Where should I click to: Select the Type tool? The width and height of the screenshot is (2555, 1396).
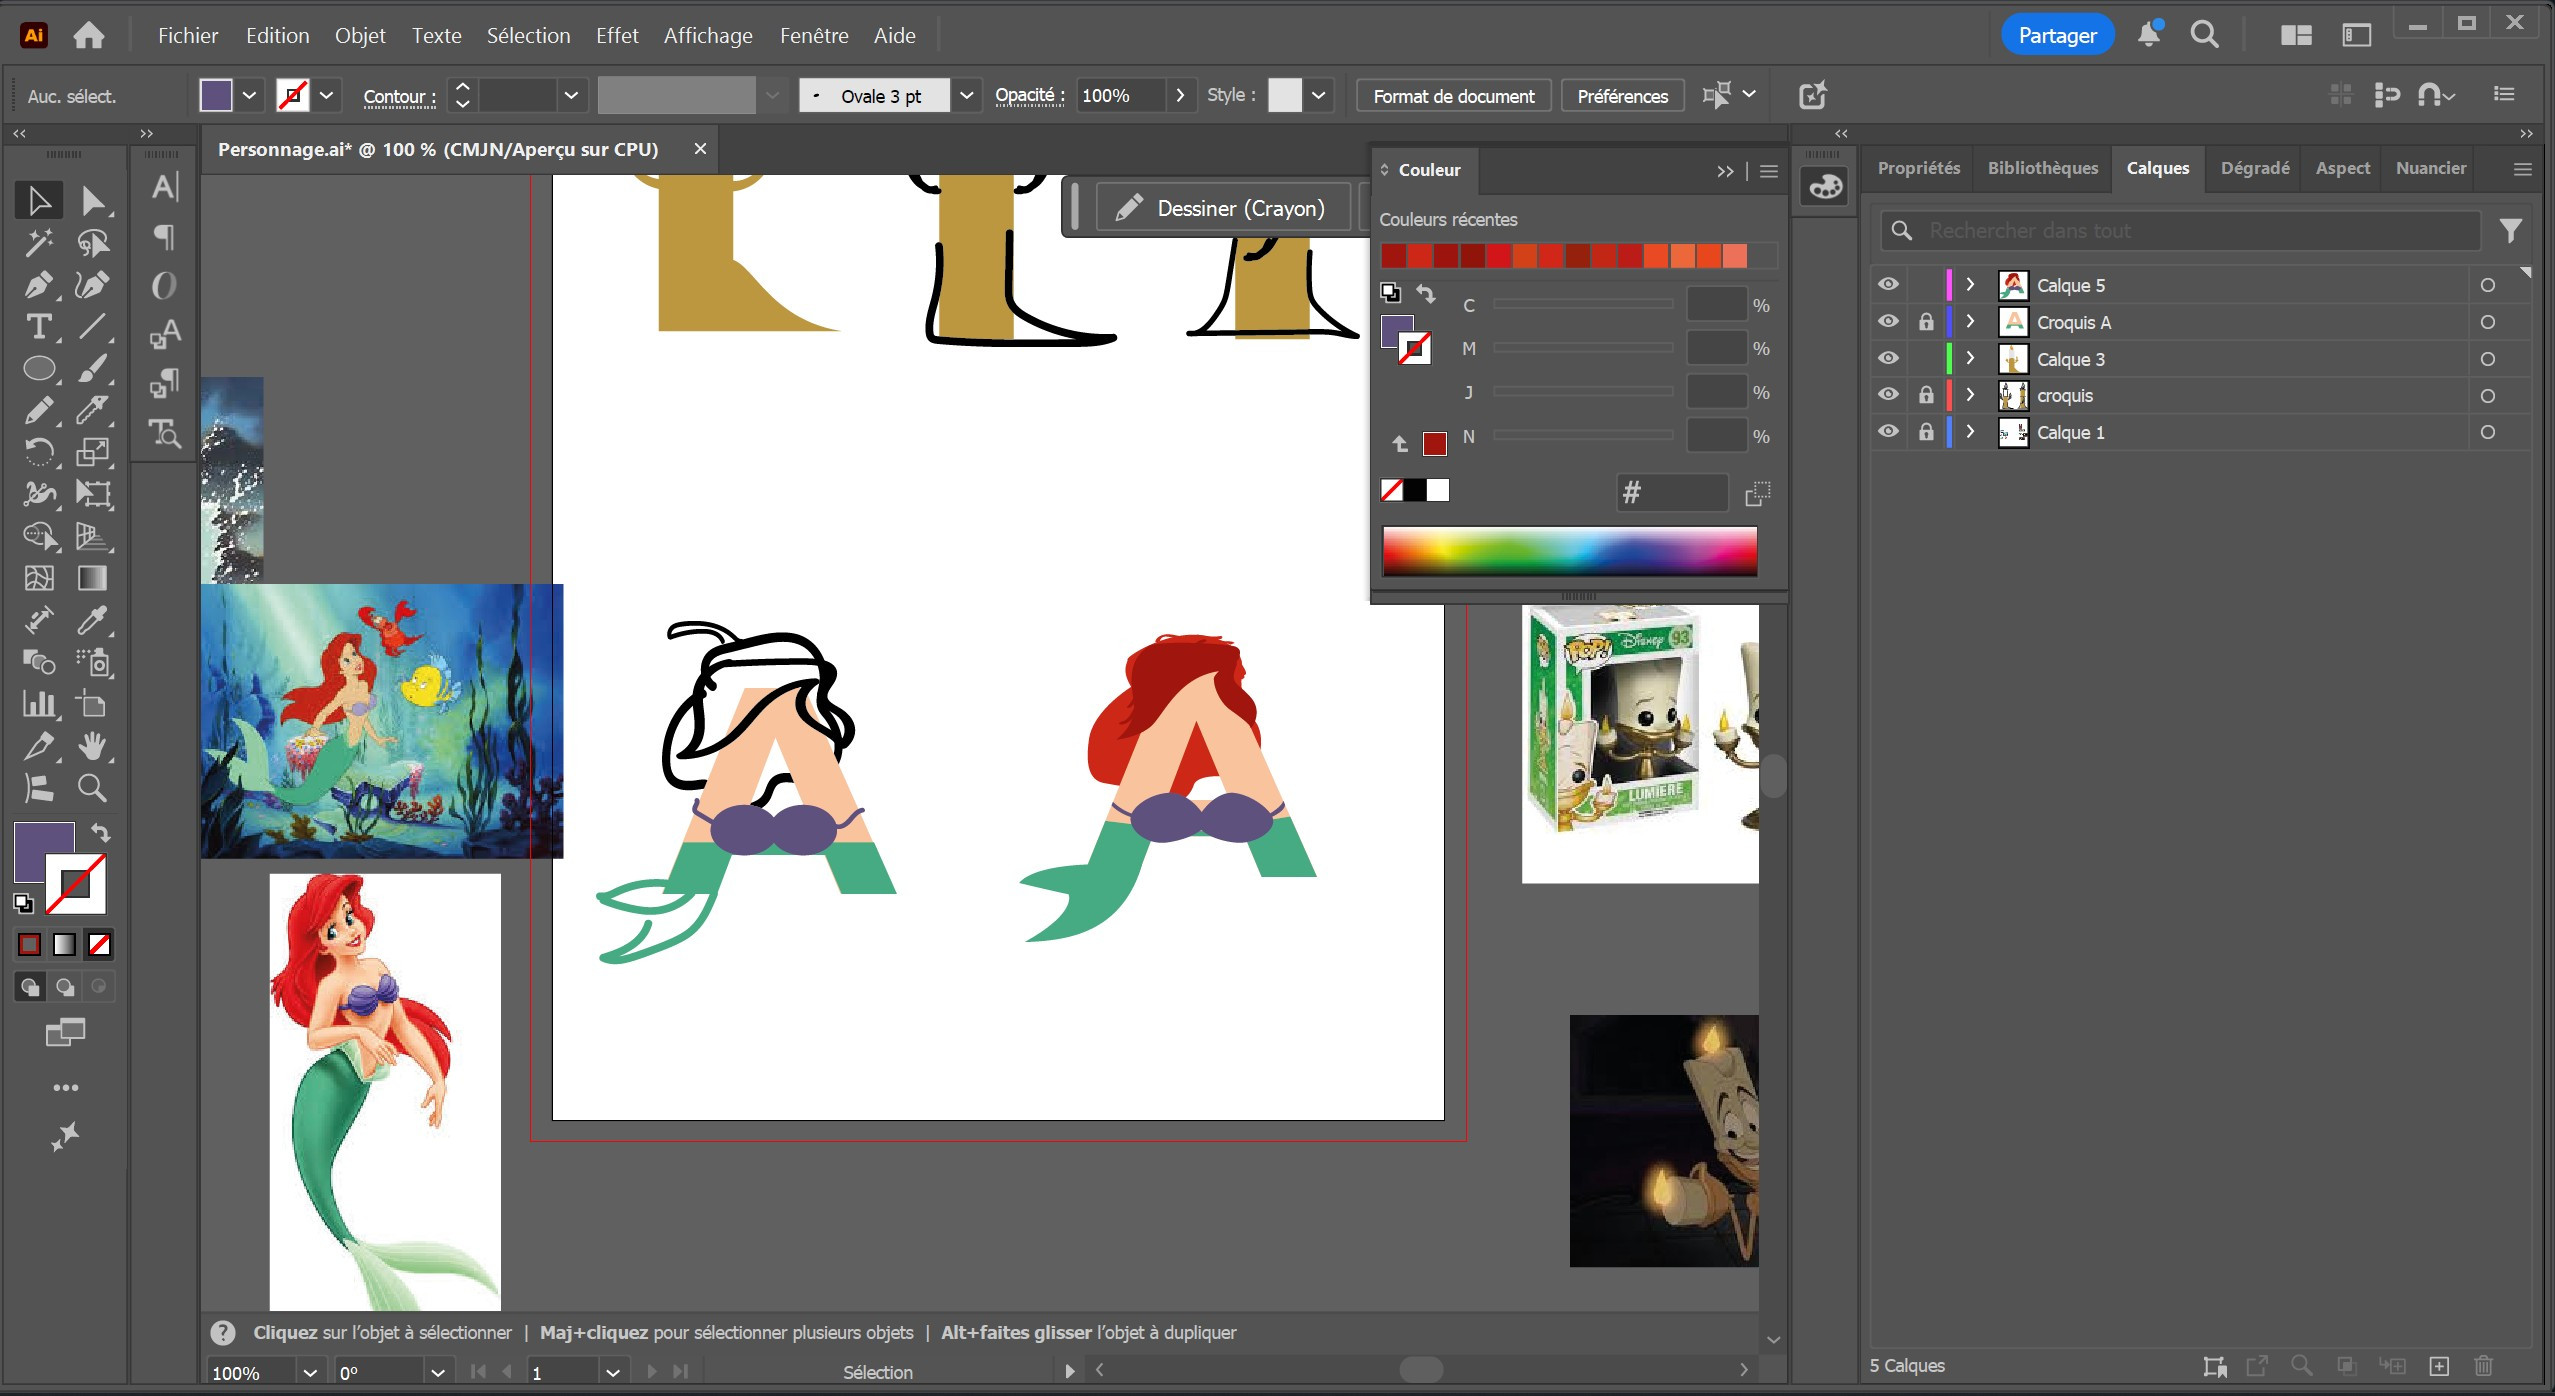38,327
